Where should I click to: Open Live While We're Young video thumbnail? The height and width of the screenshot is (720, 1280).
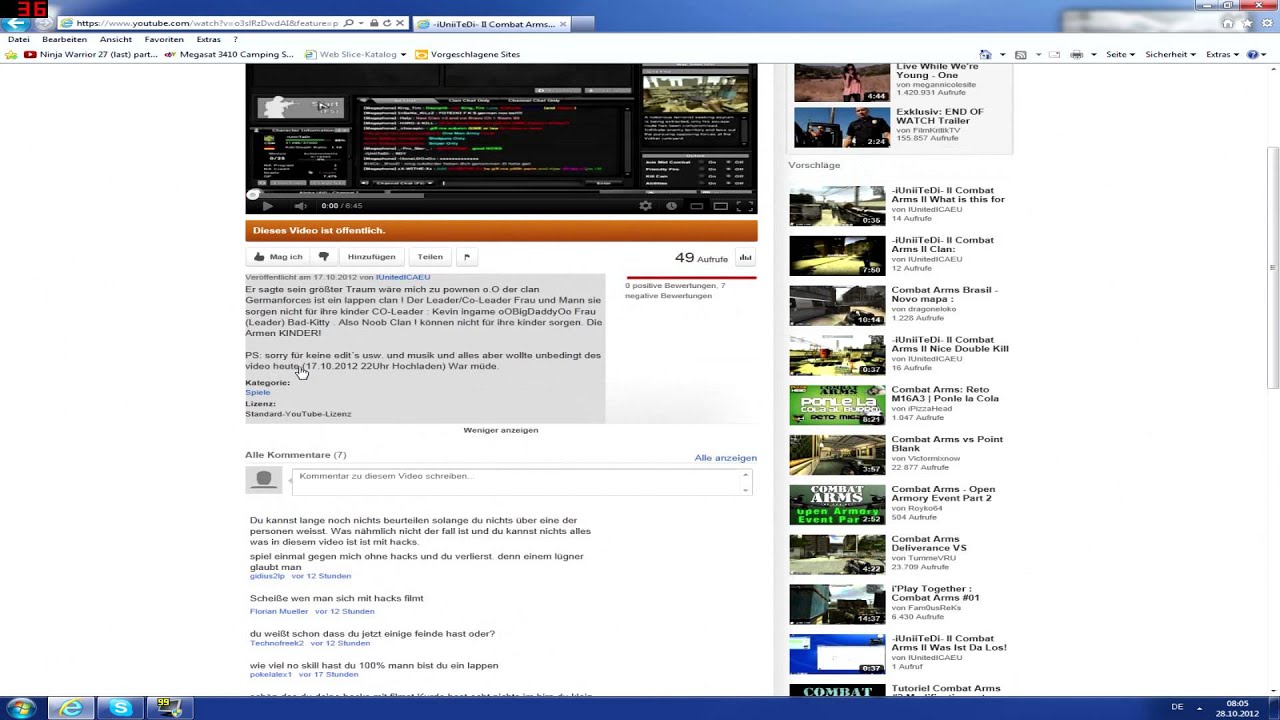point(842,82)
